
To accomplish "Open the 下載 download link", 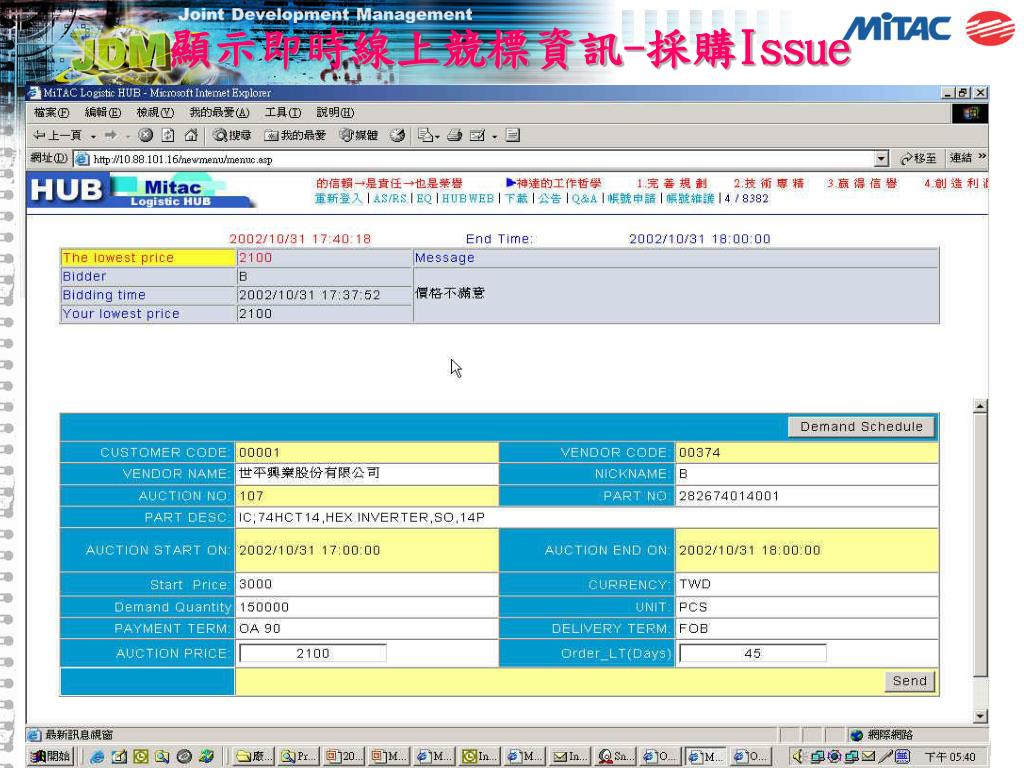I will pos(516,199).
